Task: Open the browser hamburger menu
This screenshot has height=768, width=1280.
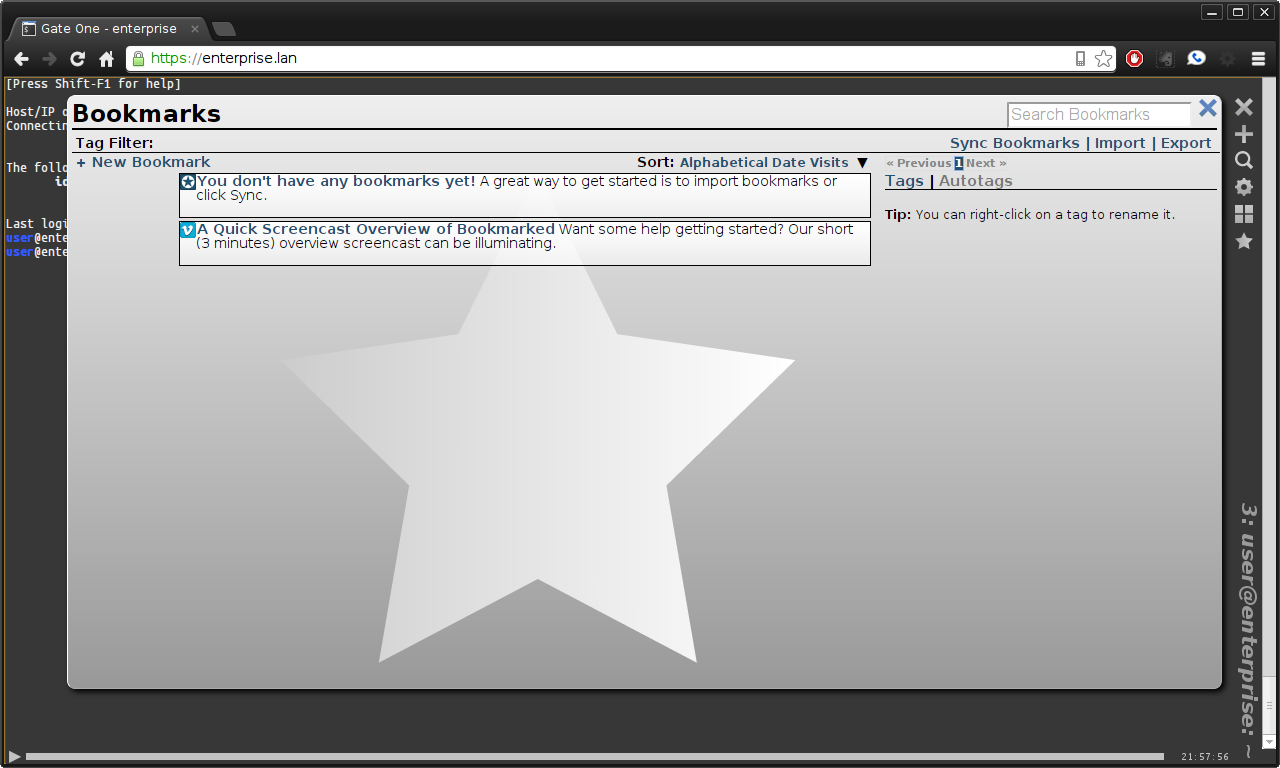Action: click(1258, 58)
